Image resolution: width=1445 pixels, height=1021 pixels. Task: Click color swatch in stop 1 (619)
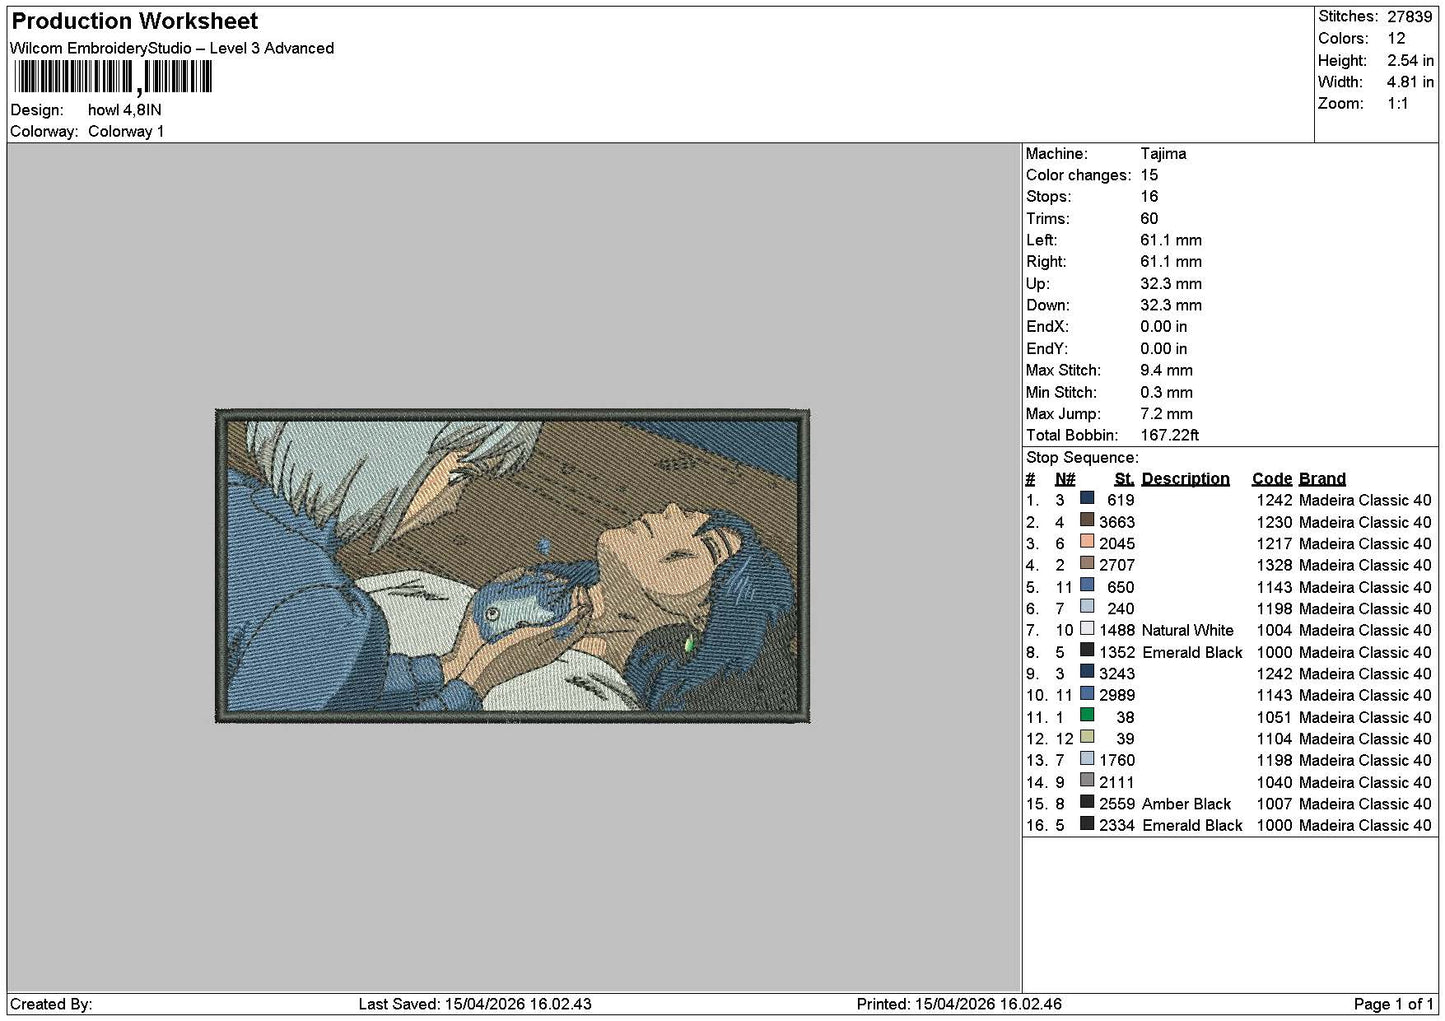[x=1087, y=499]
